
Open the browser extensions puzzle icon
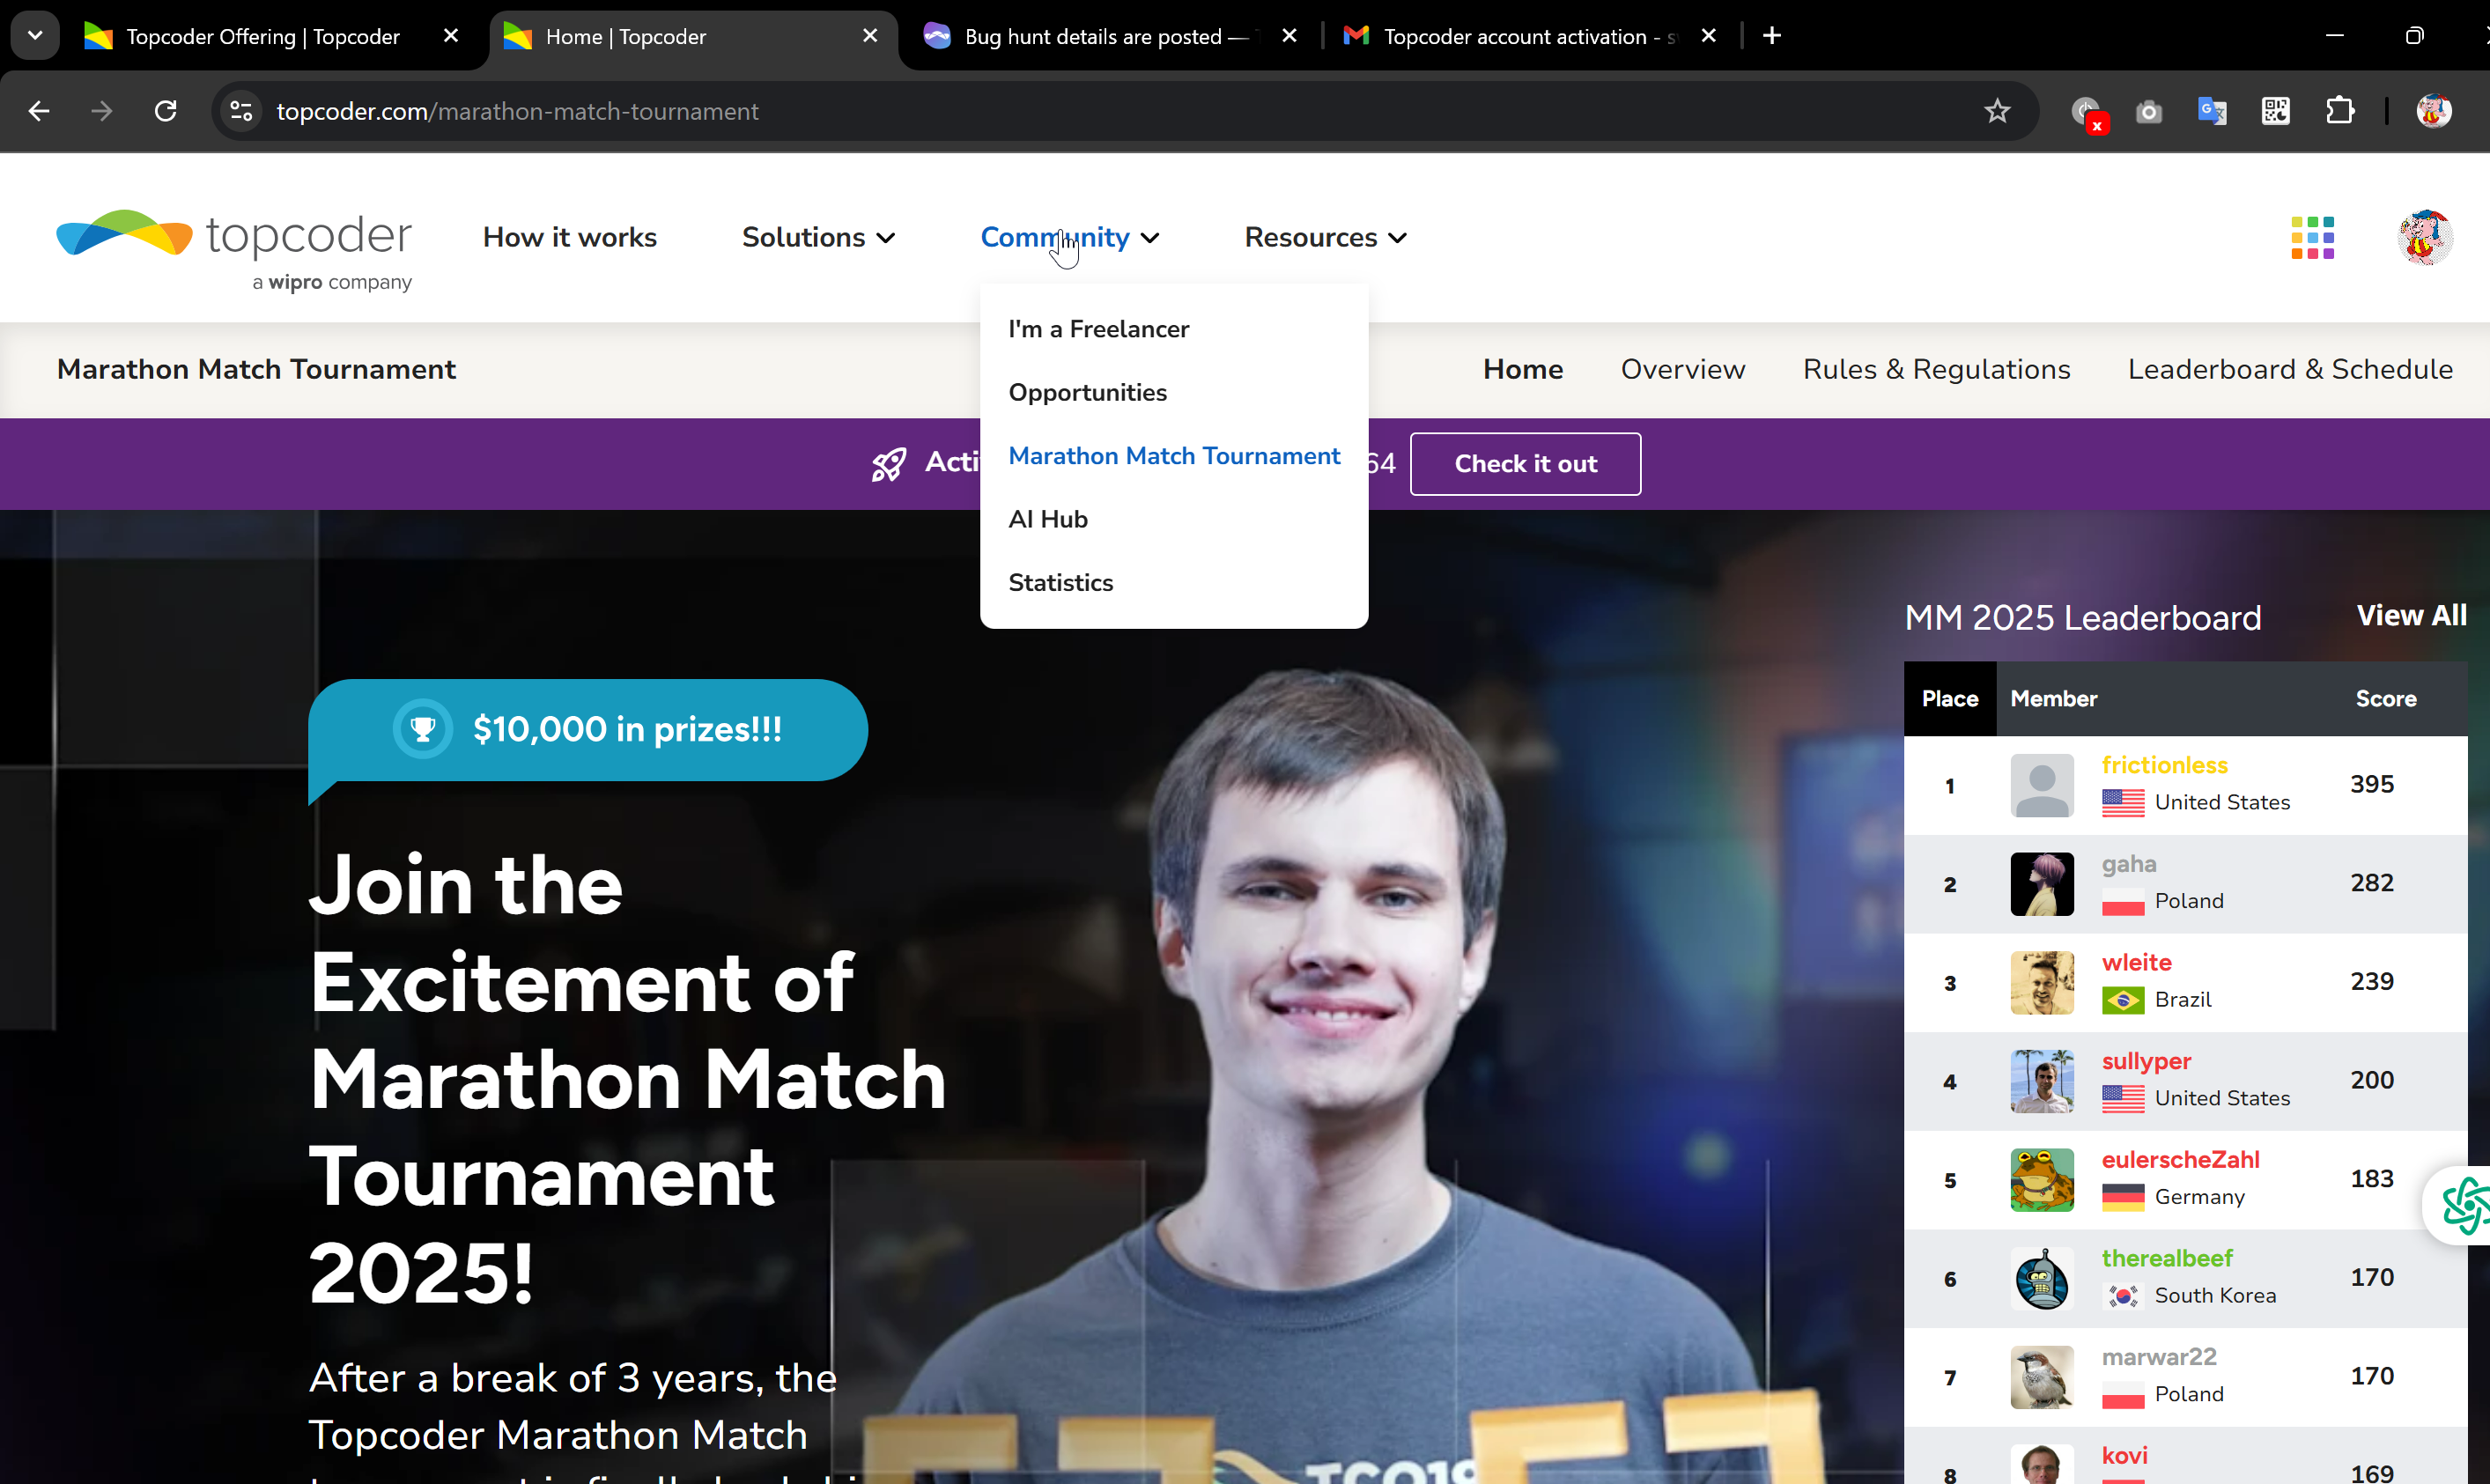point(2340,111)
